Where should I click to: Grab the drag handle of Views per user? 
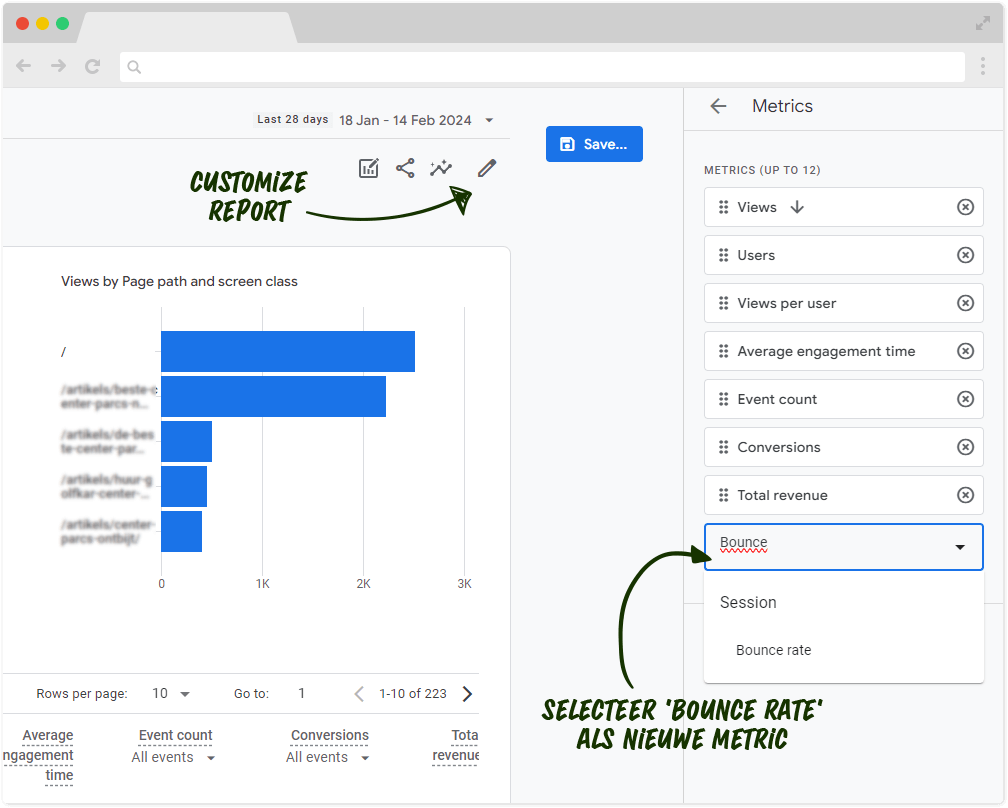[x=723, y=303]
